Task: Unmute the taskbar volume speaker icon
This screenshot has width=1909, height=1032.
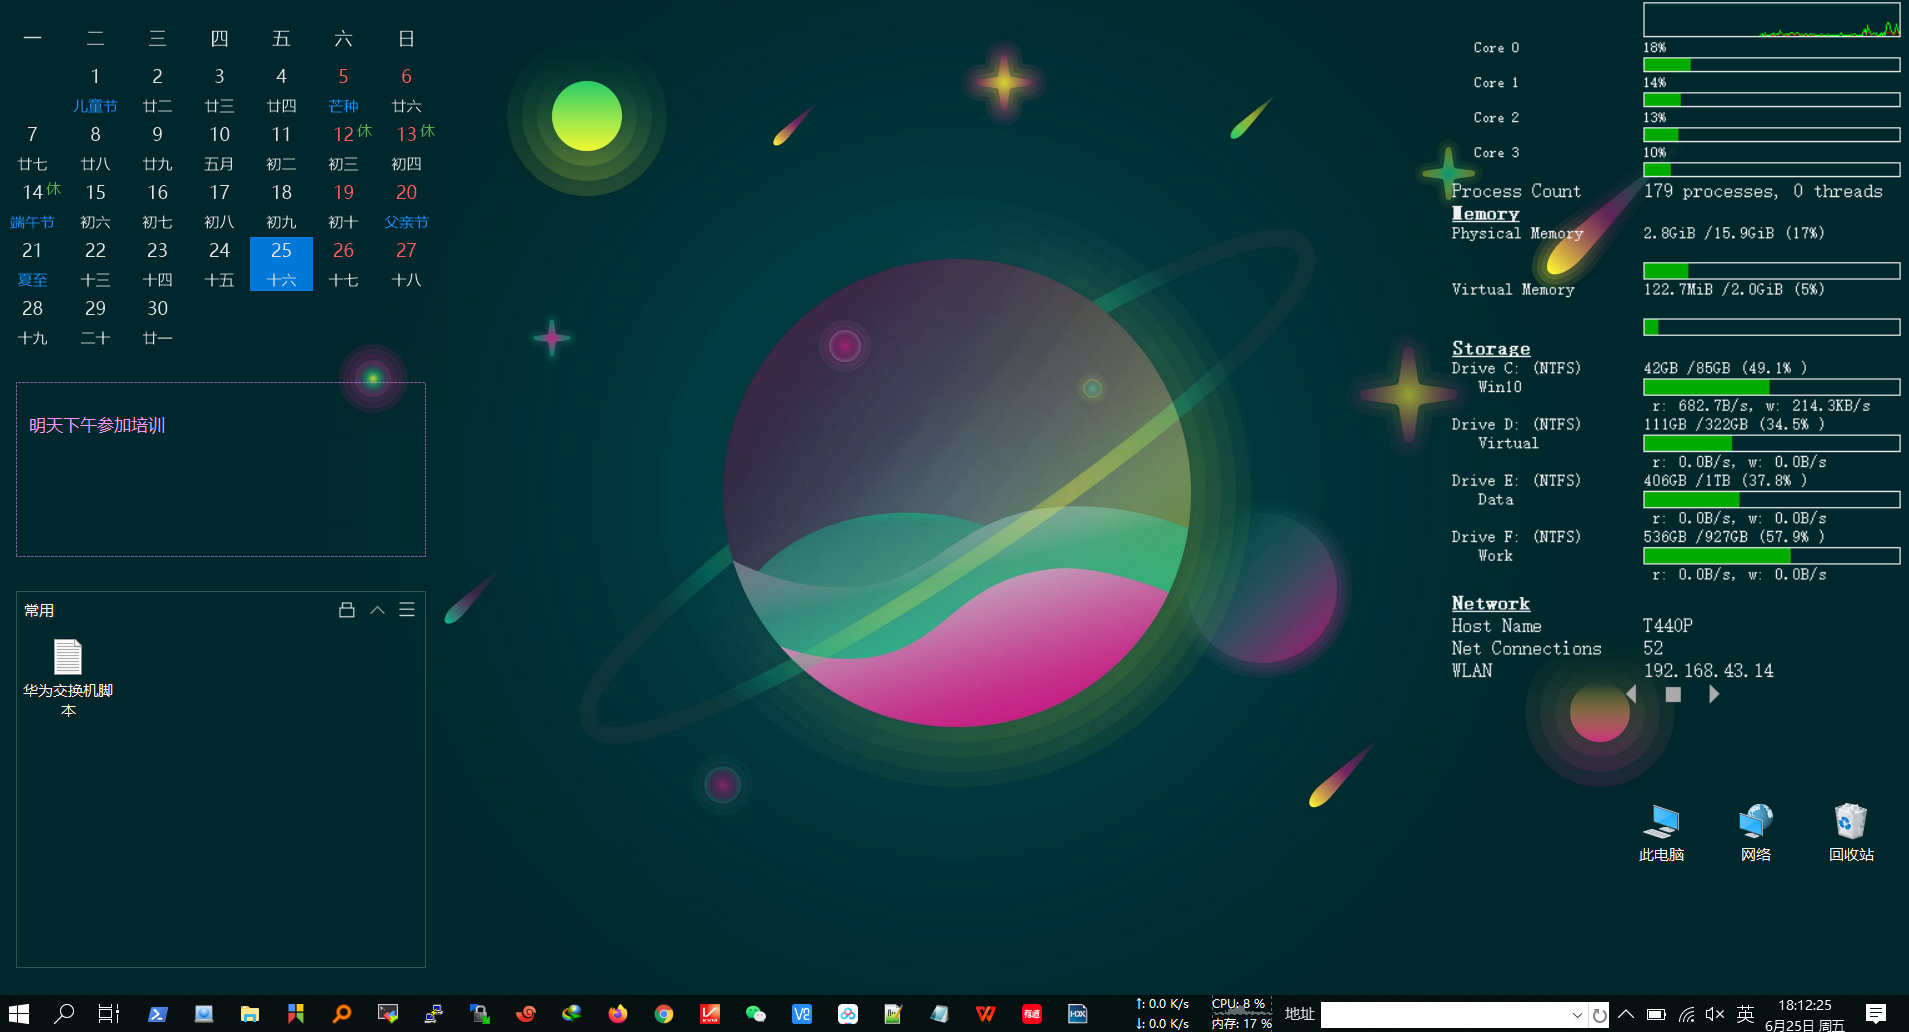Action: (x=1715, y=1014)
